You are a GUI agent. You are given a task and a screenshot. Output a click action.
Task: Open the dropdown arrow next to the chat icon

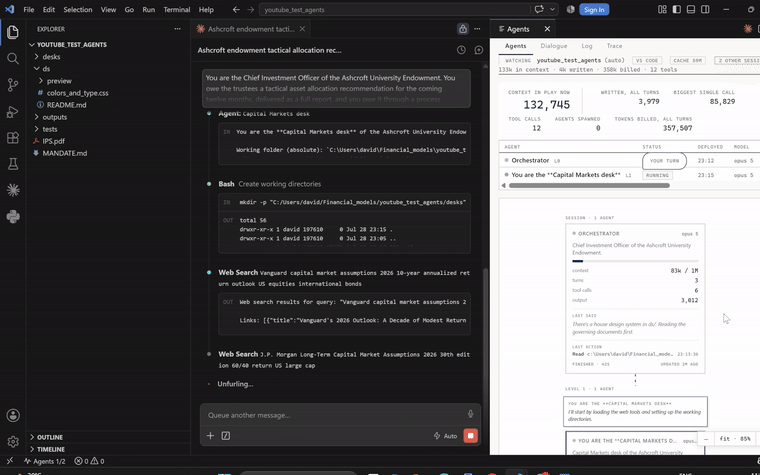tap(552, 9)
